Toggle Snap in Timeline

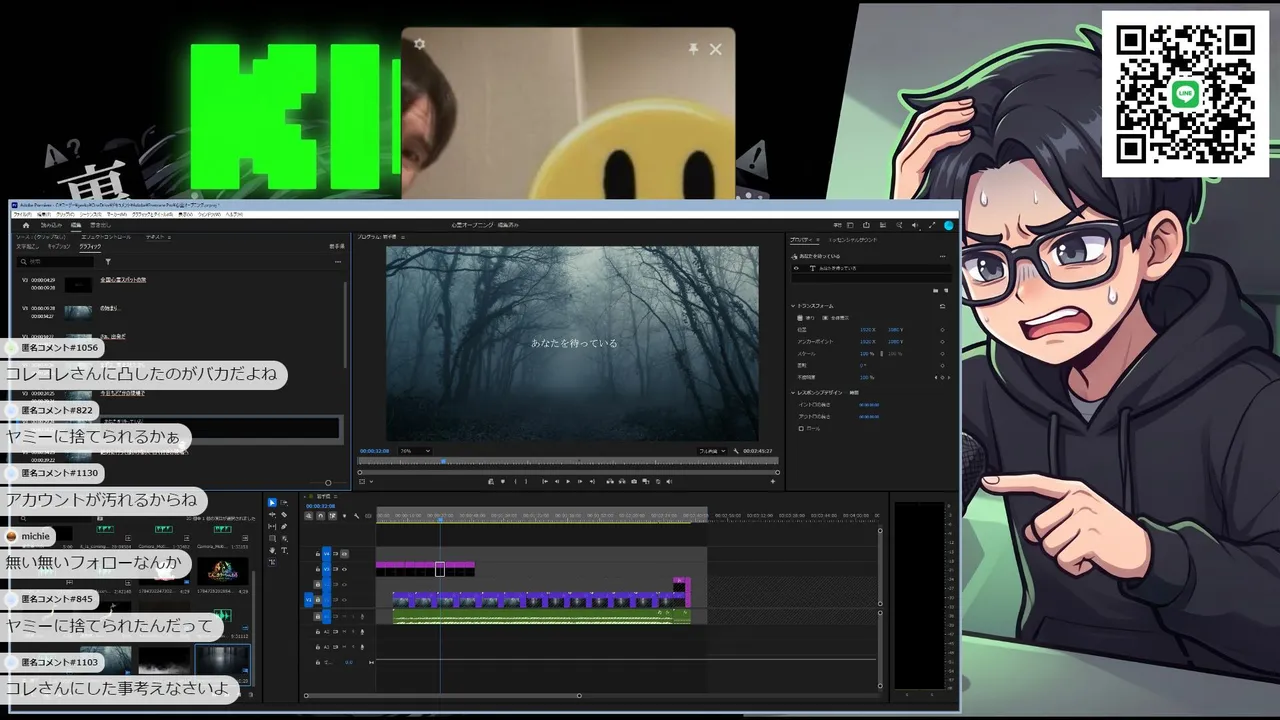(x=321, y=516)
